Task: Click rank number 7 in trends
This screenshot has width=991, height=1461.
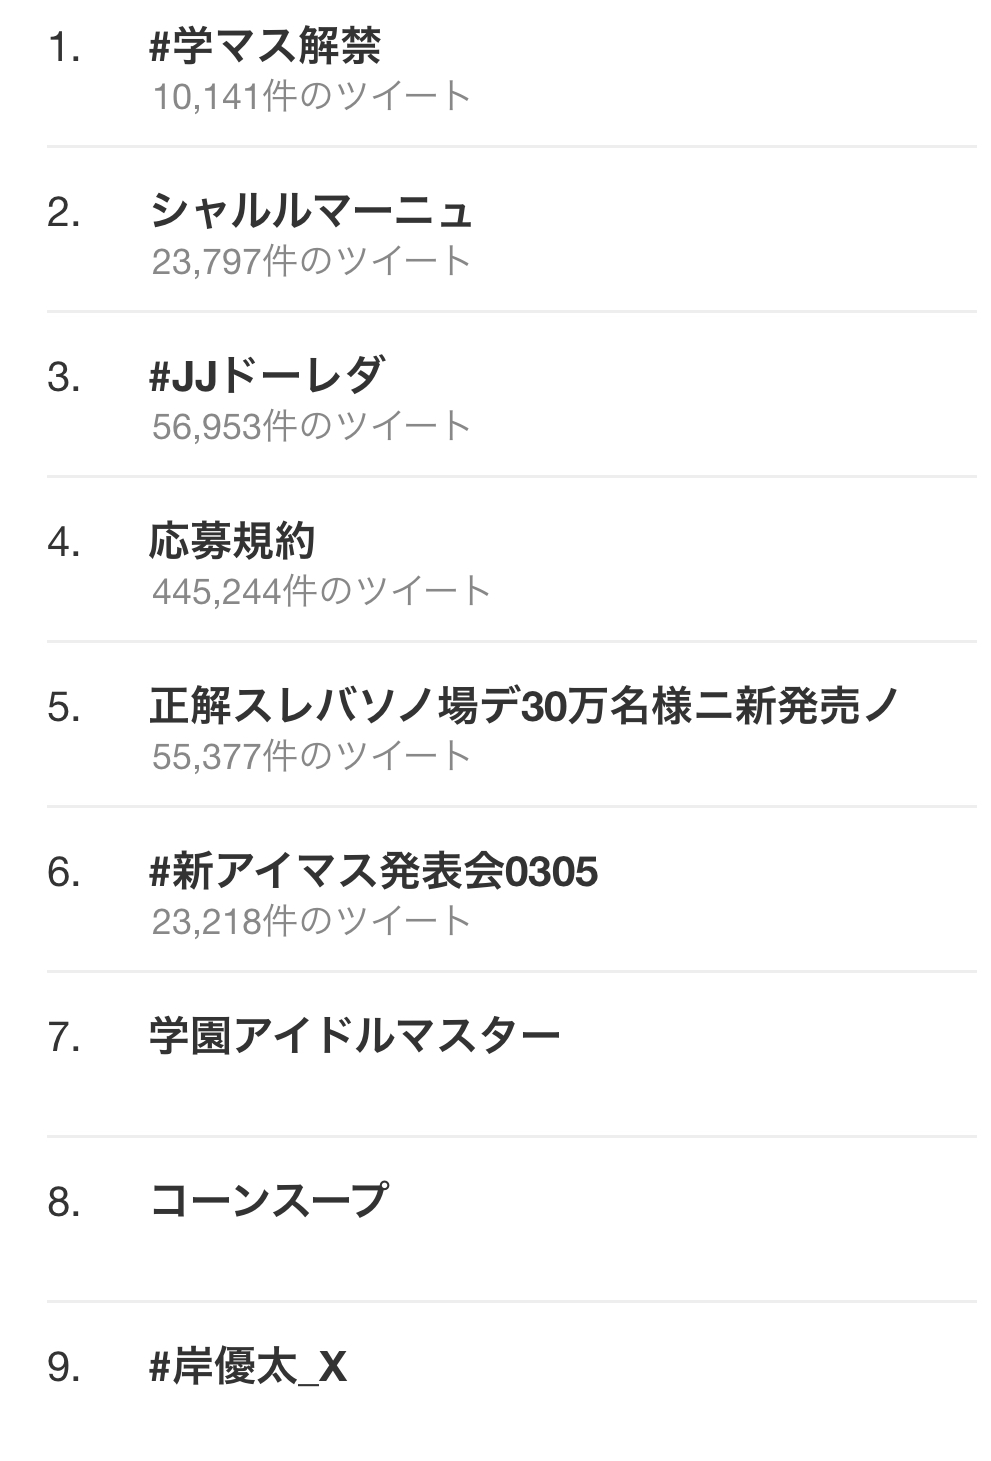Action: coord(63,1038)
